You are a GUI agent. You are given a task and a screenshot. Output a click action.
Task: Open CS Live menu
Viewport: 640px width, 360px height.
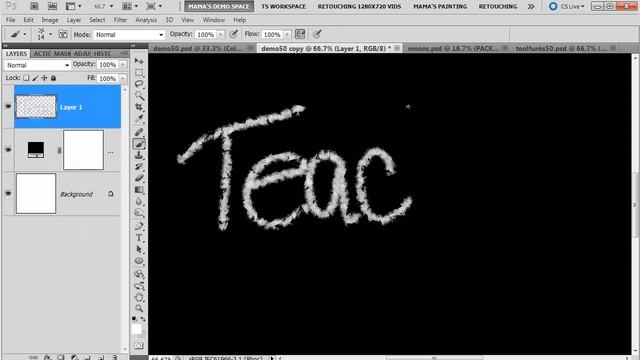pos(567,6)
